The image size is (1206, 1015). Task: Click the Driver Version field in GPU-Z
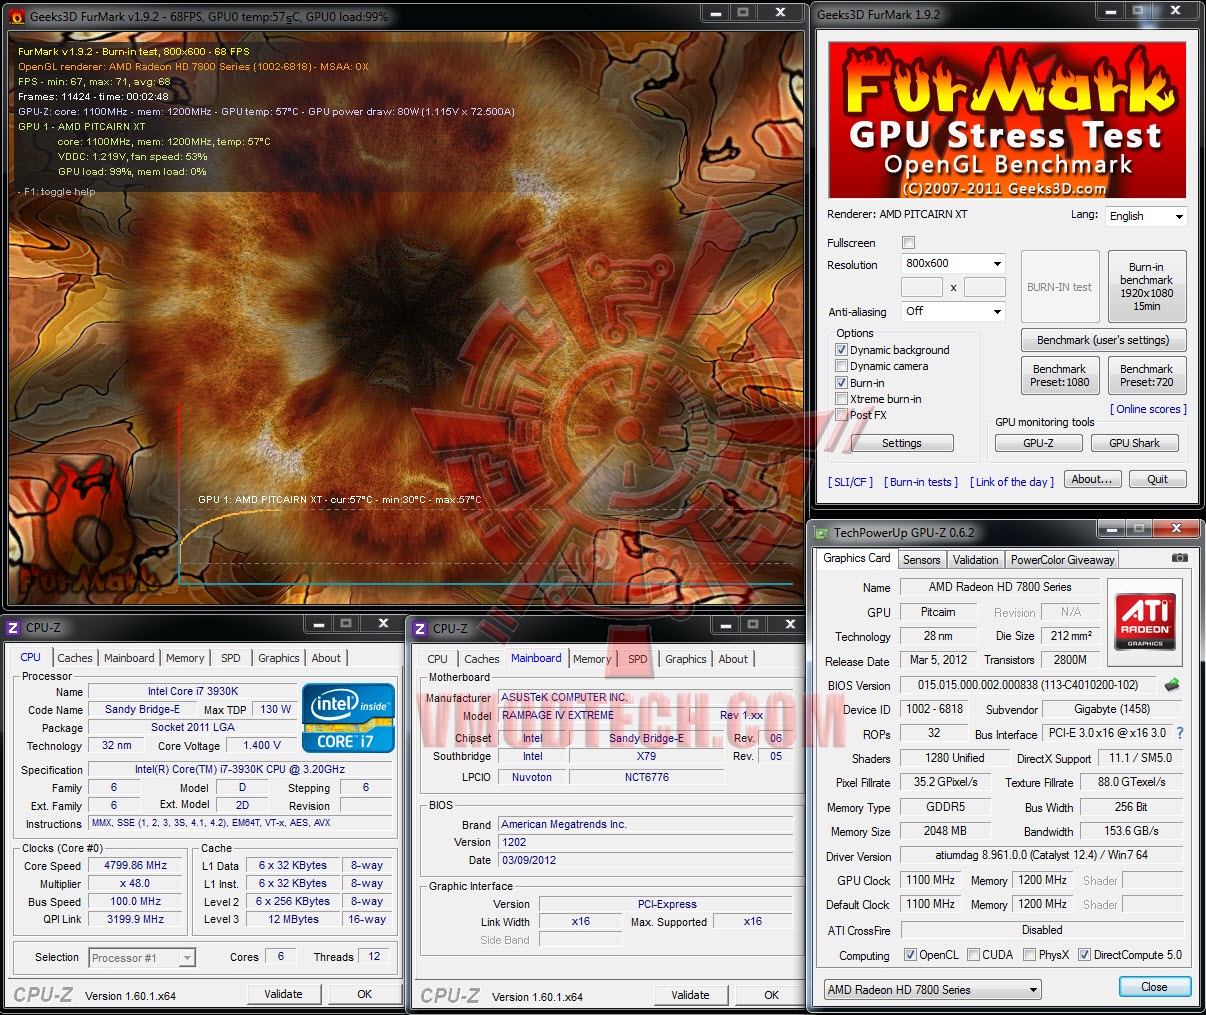pos(1041,856)
